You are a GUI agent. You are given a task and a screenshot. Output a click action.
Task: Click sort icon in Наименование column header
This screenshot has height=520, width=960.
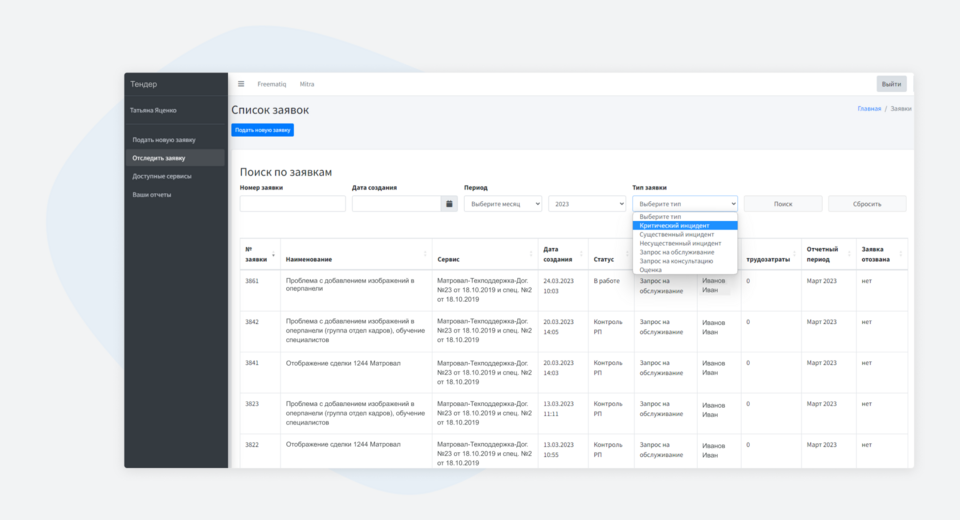(x=426, y=254)
